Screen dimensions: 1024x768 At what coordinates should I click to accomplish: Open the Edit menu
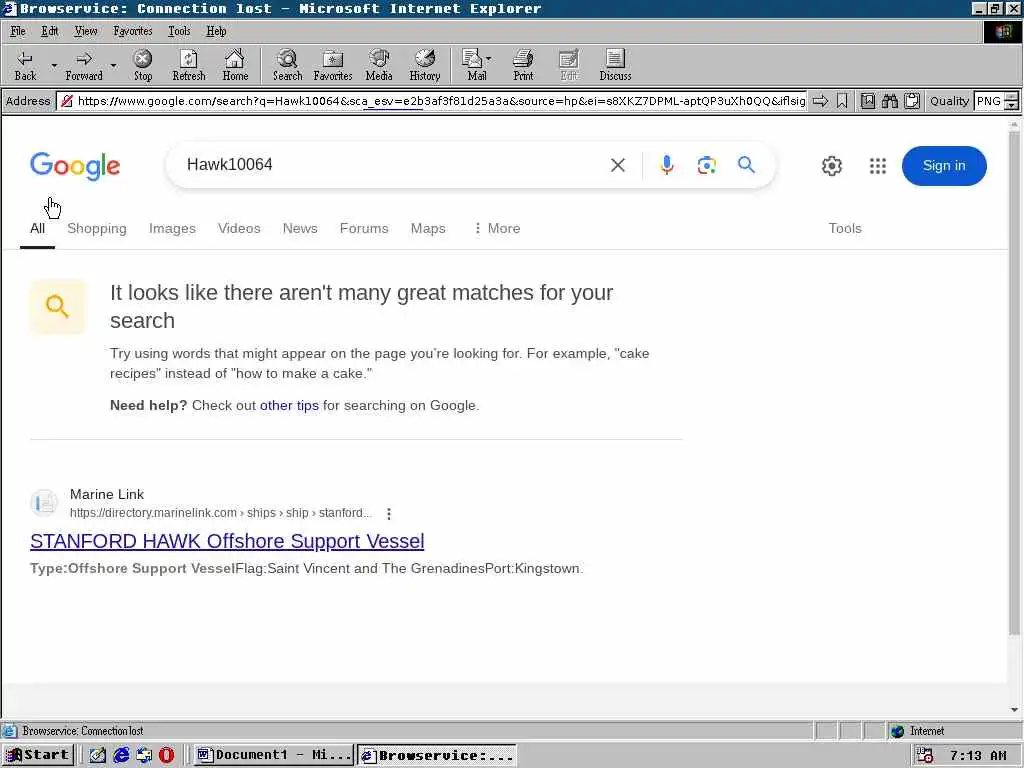coord(50,31)
